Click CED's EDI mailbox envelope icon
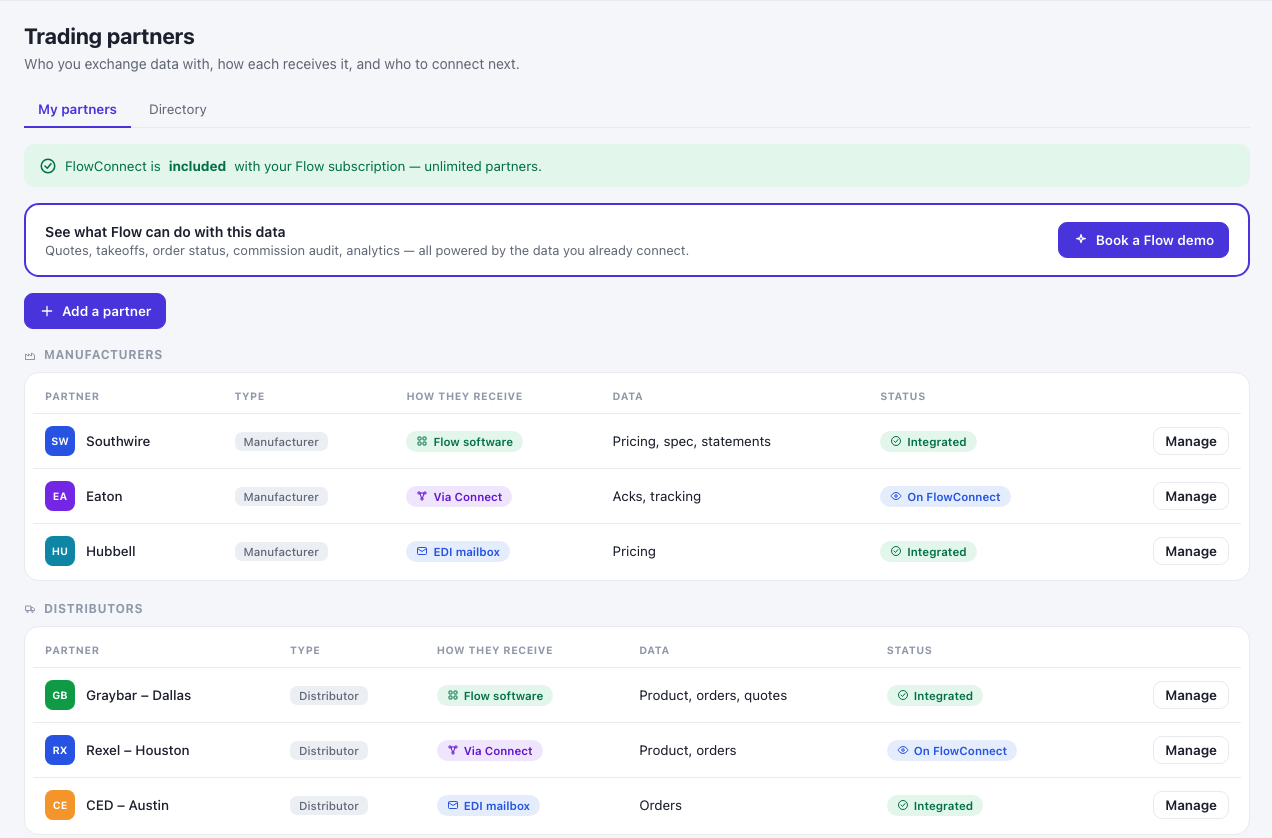Screen dimensions: 1272x838 click(452, 805)
